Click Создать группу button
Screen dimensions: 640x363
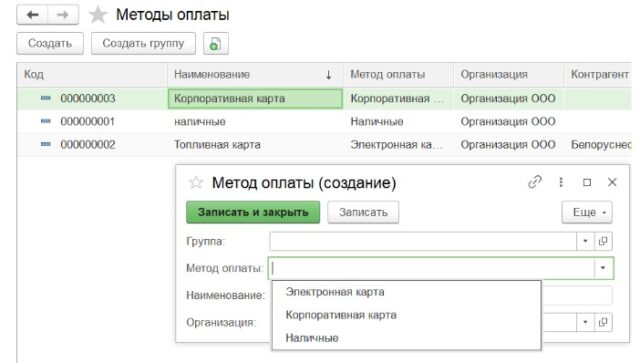(x=143, y=43)
